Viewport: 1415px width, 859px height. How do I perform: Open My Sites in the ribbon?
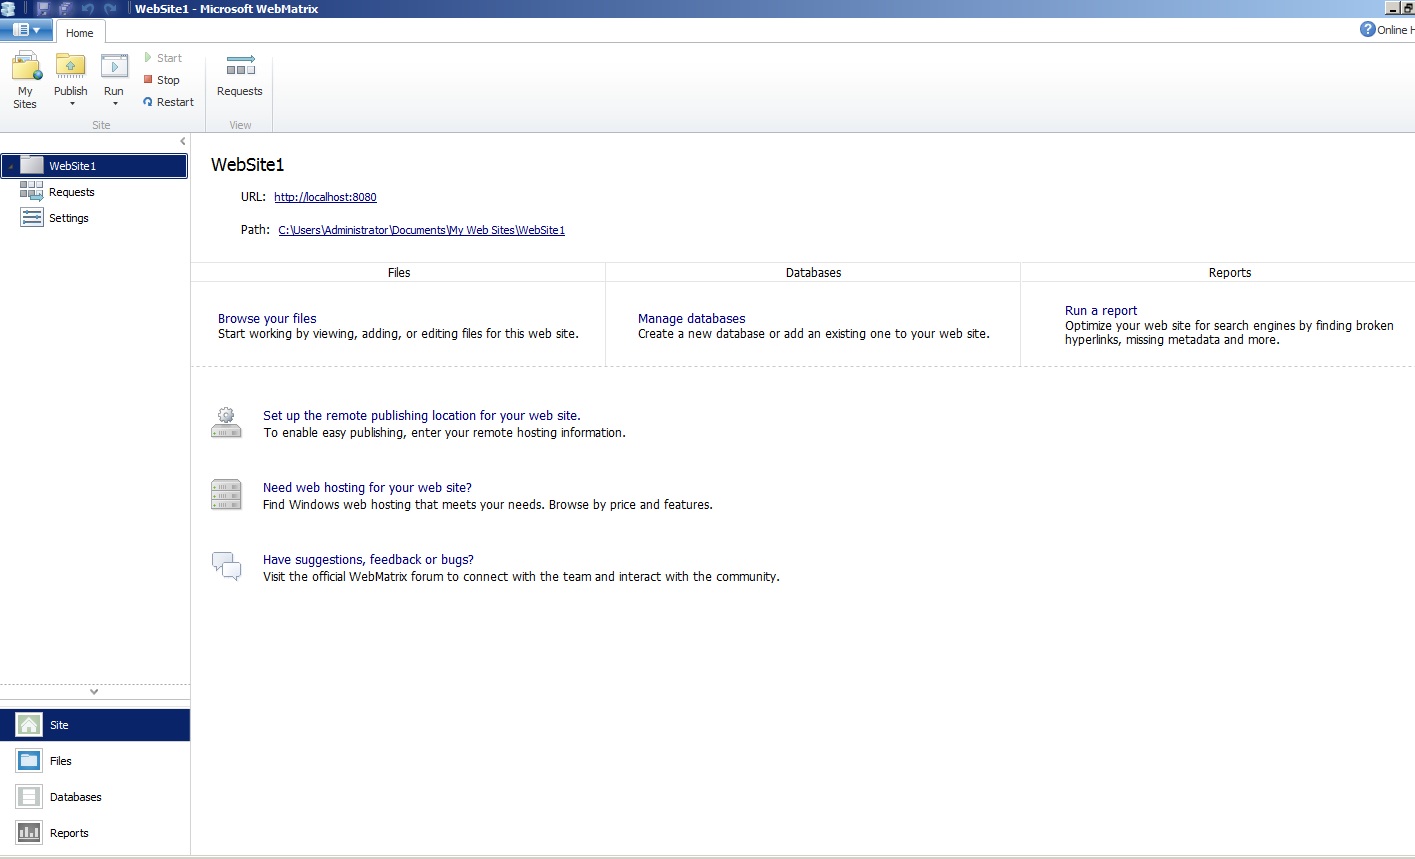click(x=25, y=80)
